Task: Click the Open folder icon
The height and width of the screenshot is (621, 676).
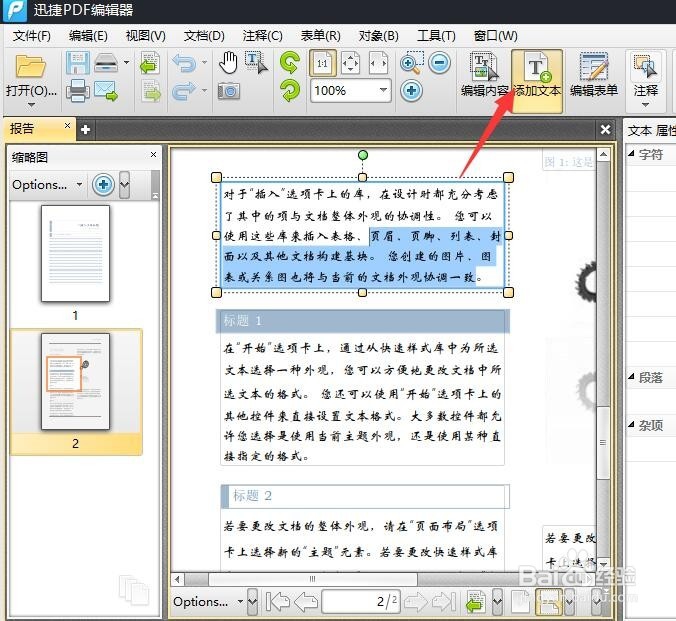Action: pyautogui.click(x=30, y=67)
